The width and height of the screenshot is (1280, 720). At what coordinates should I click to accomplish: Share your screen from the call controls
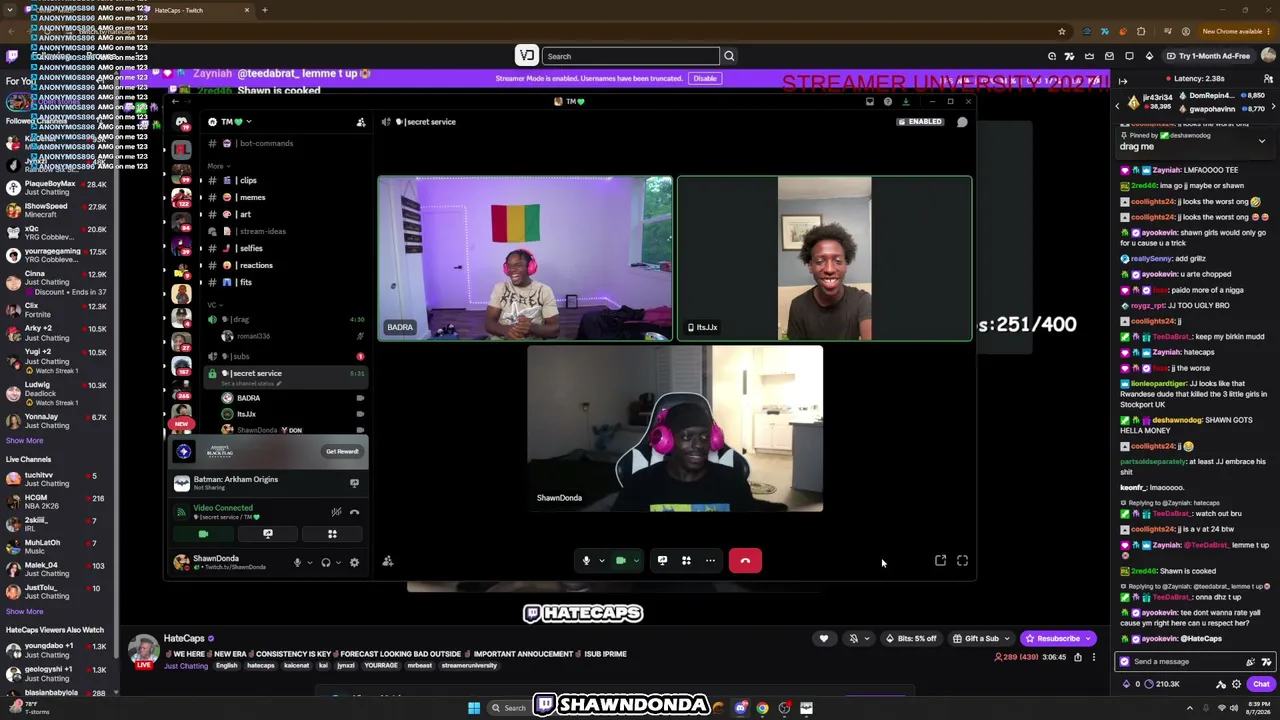662,561
